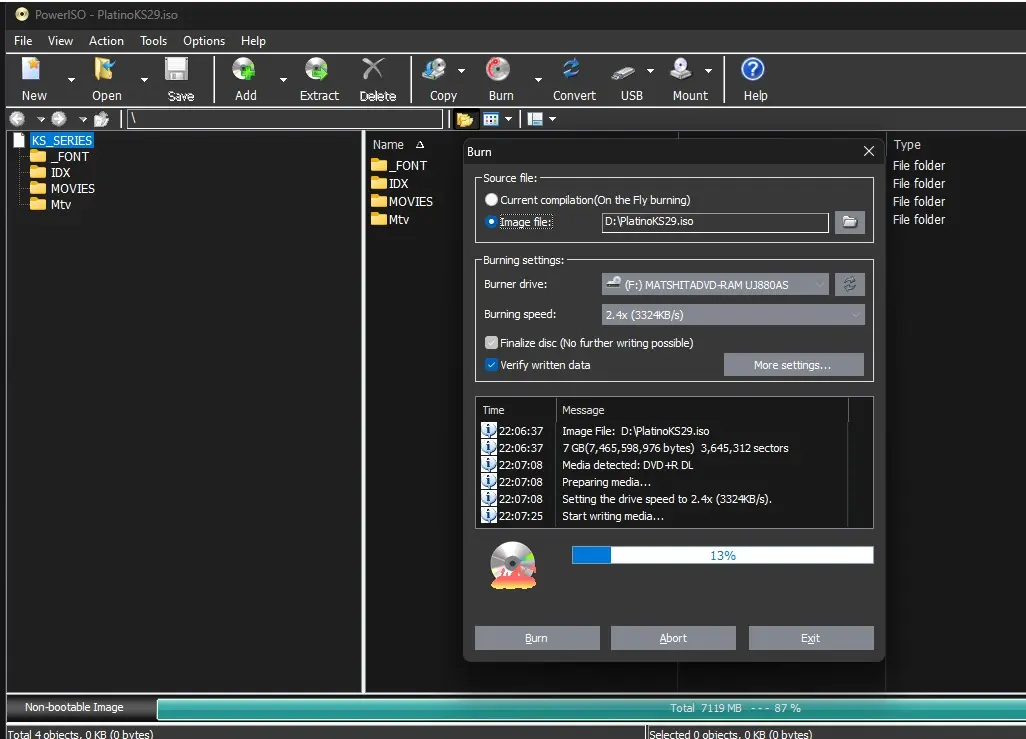Click the Copy disc toolbar icon
Image resolution: width=1026 pixels, height=739 pixels.
434,69
